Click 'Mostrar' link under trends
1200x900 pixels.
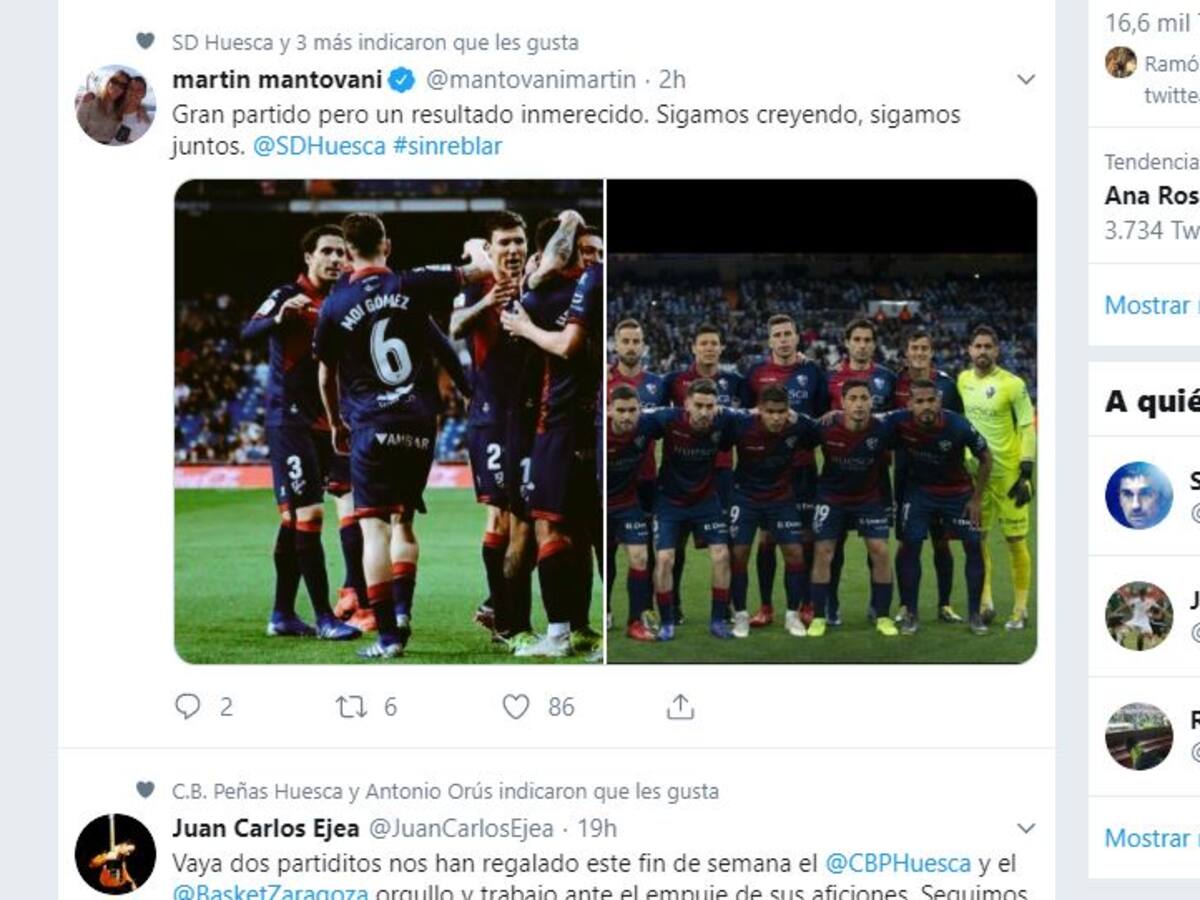coord(1150,305)
